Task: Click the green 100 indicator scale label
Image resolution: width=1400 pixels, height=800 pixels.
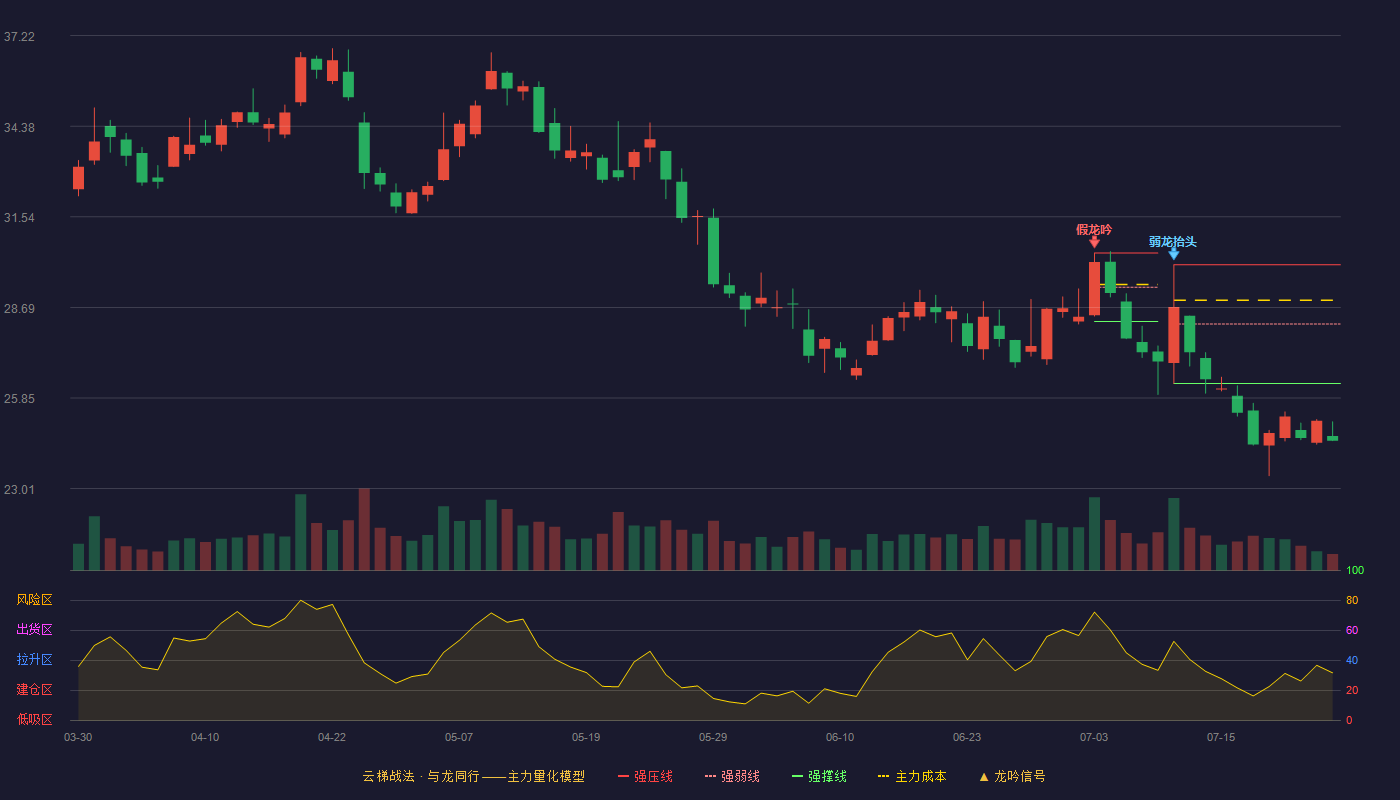Action: click(1355, 571)
